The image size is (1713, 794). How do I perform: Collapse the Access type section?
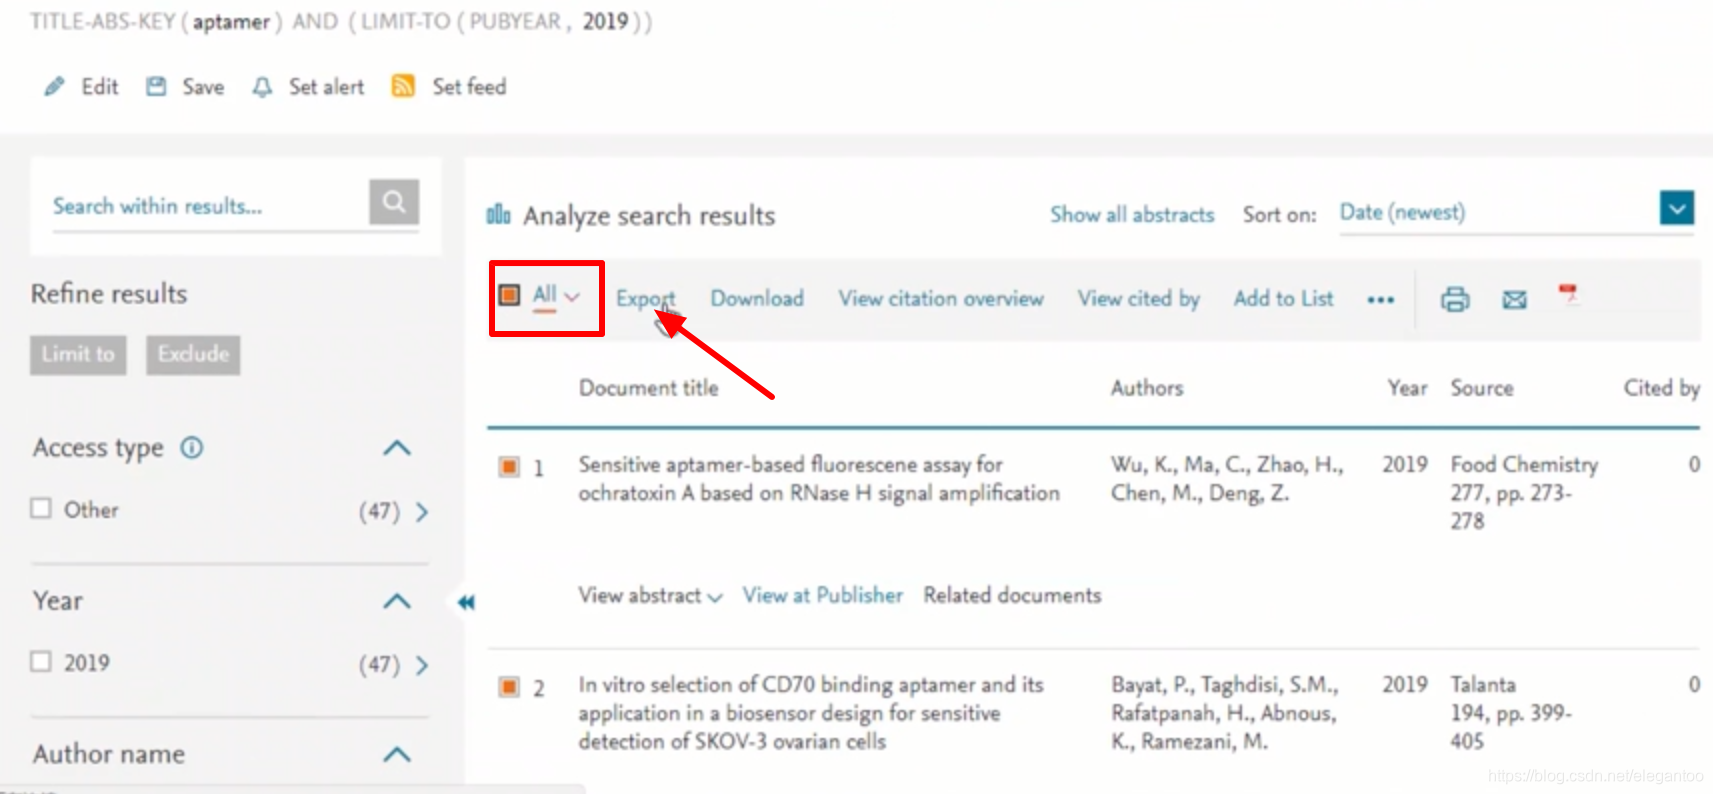pos(397,448)
